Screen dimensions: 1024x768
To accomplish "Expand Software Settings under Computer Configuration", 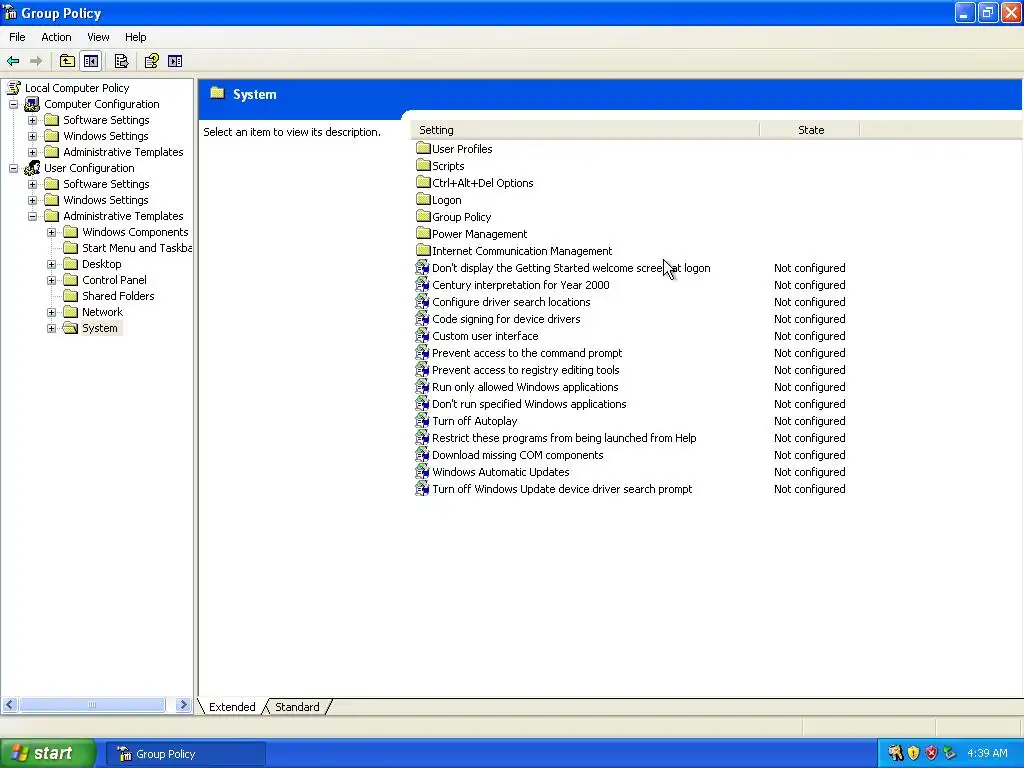I will point(32,120).
